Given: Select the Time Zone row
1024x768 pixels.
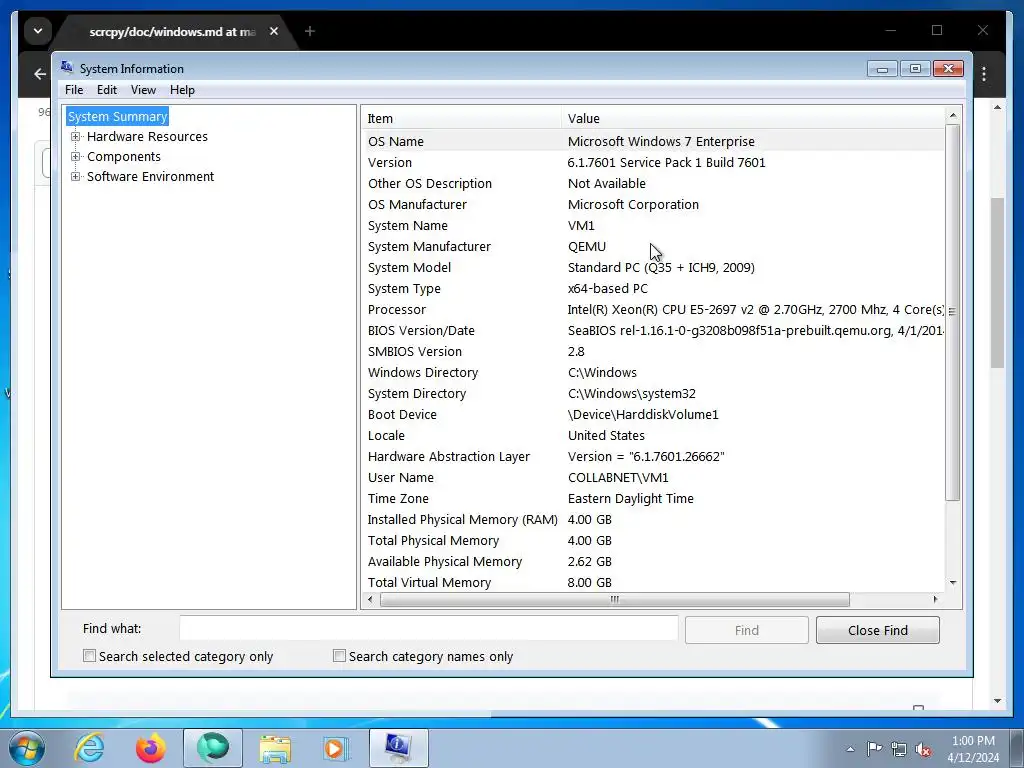Looking at the screenshot, I should point(653,498).
